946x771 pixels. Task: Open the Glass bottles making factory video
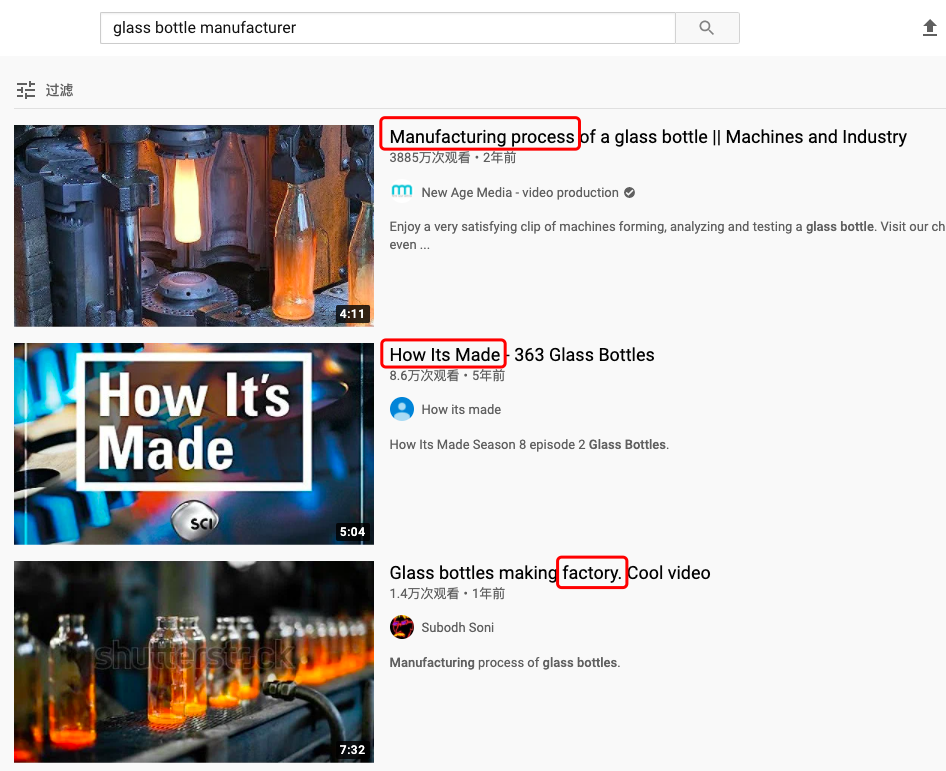coord(550,573)
